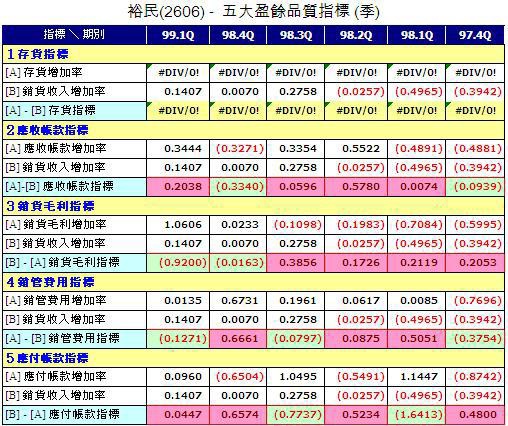Screen dimensions: 508x426
Task: Click the title 裕民(2606) - 五大盈餘品質指標 (季)
Action: 253,12
